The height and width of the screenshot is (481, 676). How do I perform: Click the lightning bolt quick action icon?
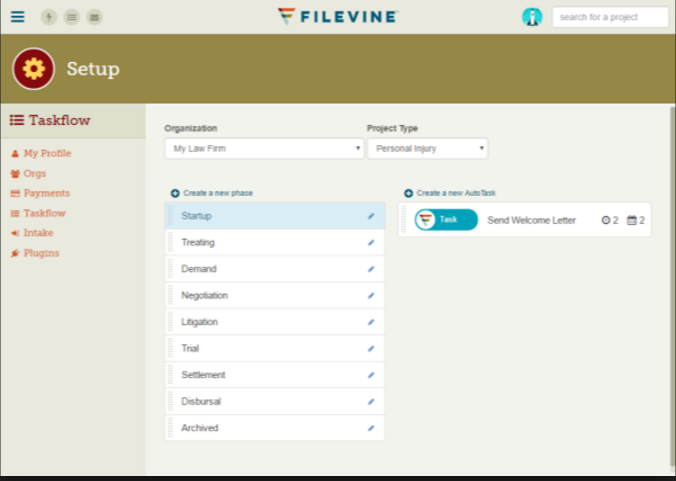click(x=49, y=17)
